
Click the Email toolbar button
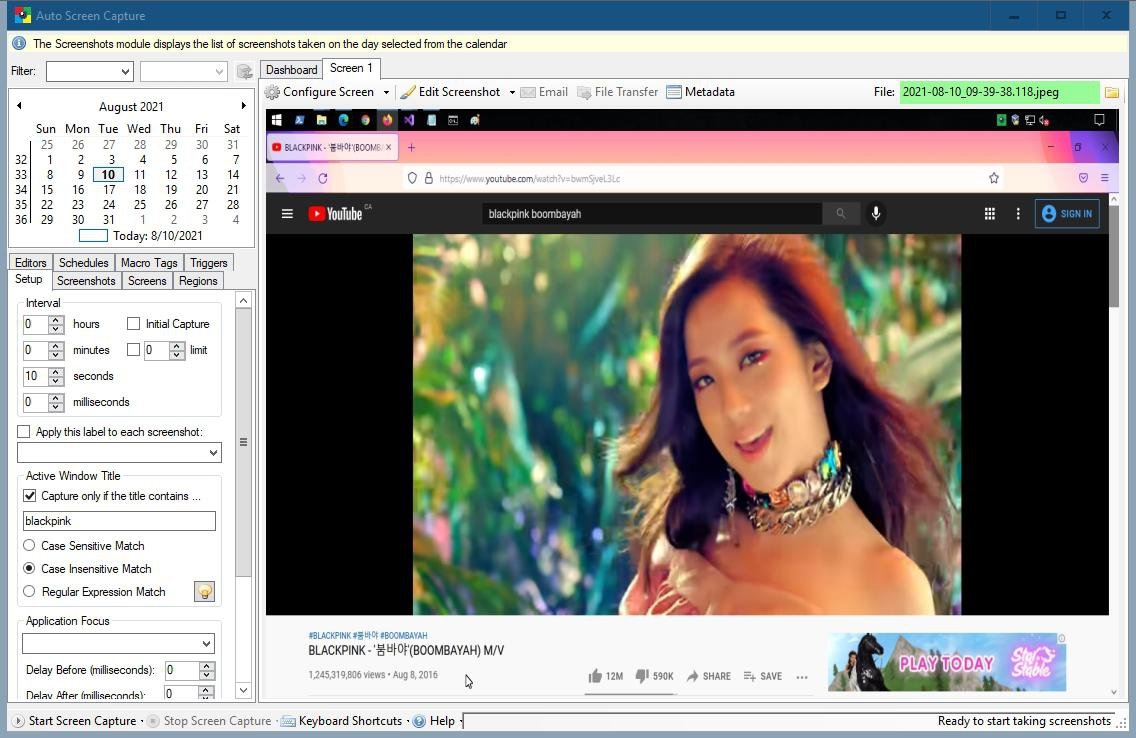pos(544,92)
